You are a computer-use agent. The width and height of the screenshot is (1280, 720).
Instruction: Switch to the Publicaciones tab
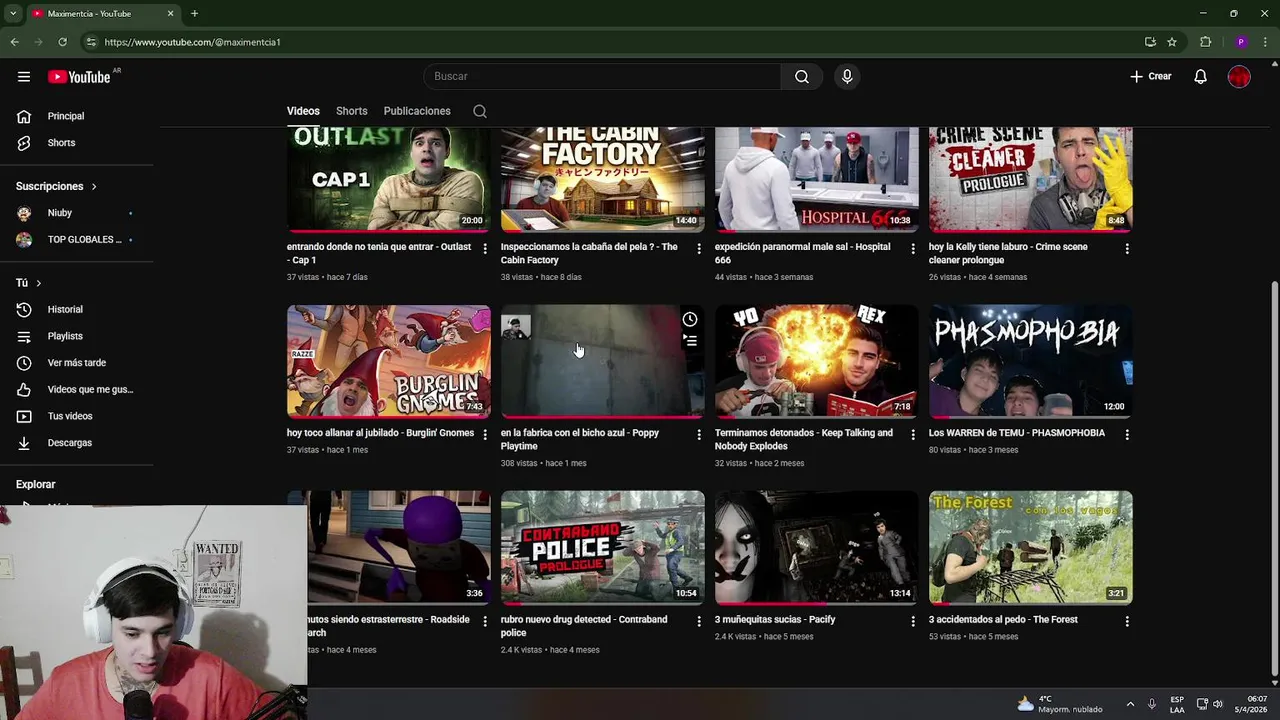click(417, 111)
